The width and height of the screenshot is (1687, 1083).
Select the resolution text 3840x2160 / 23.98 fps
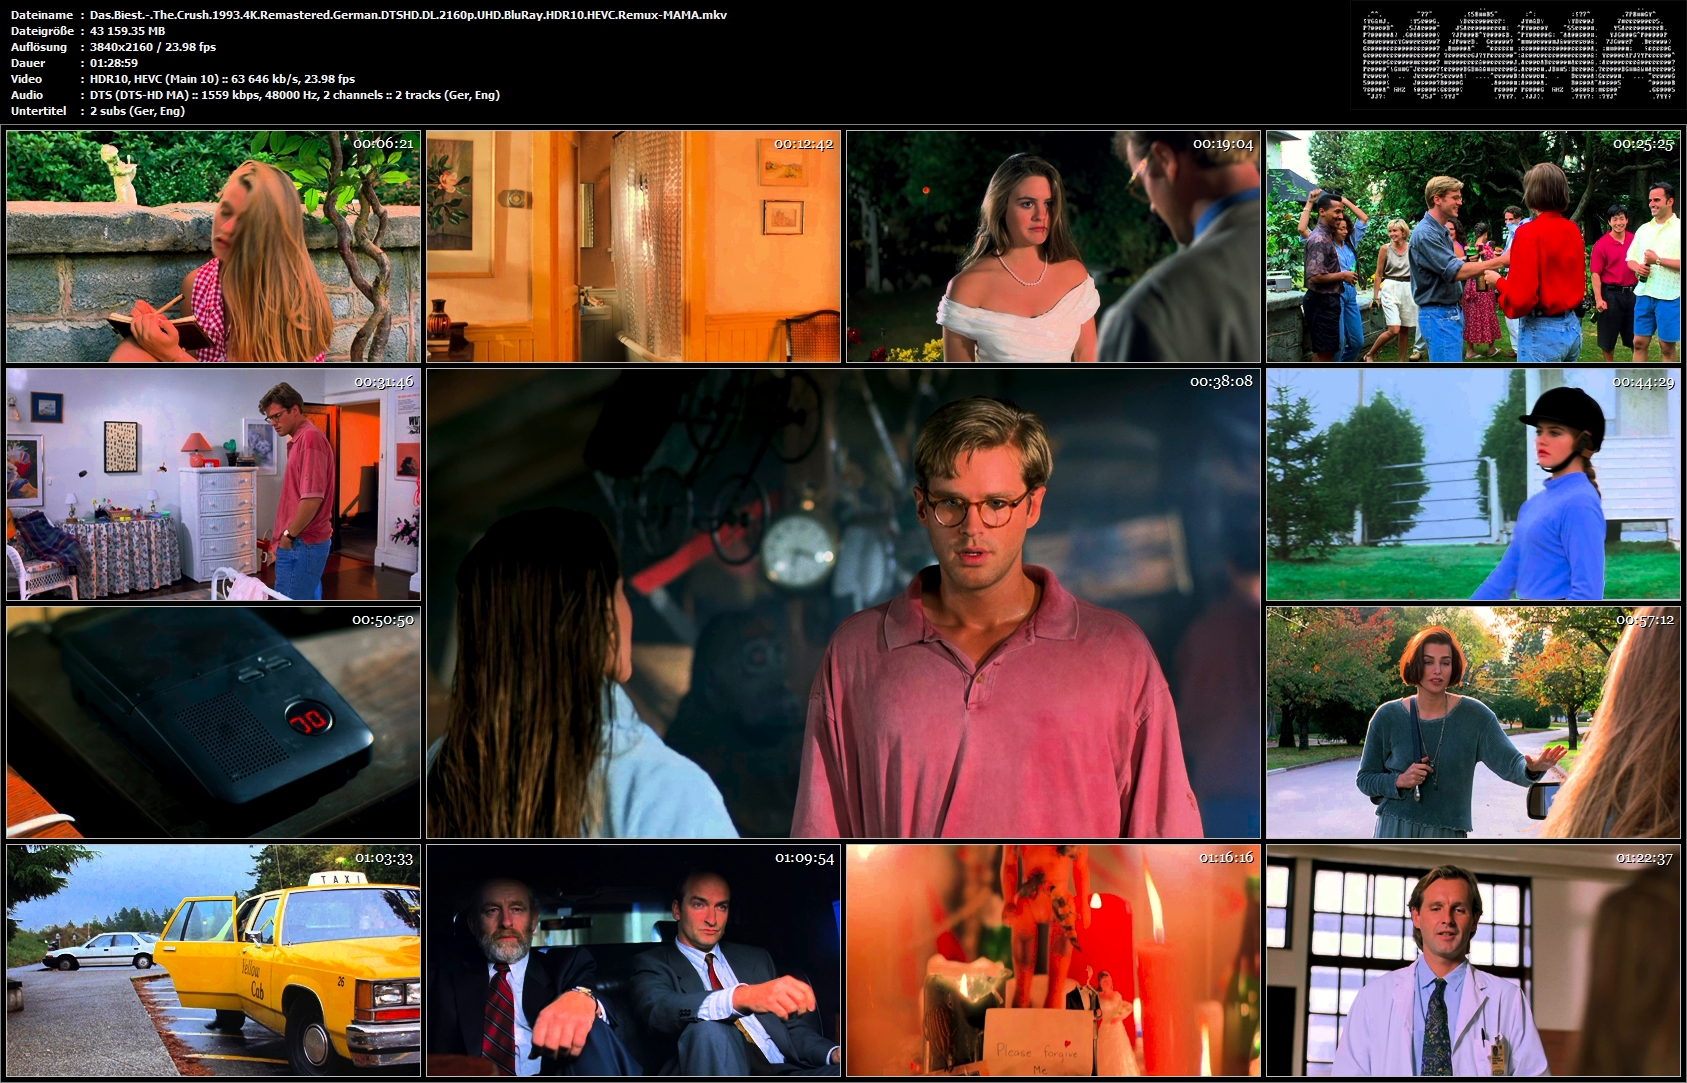coord(153,47)
